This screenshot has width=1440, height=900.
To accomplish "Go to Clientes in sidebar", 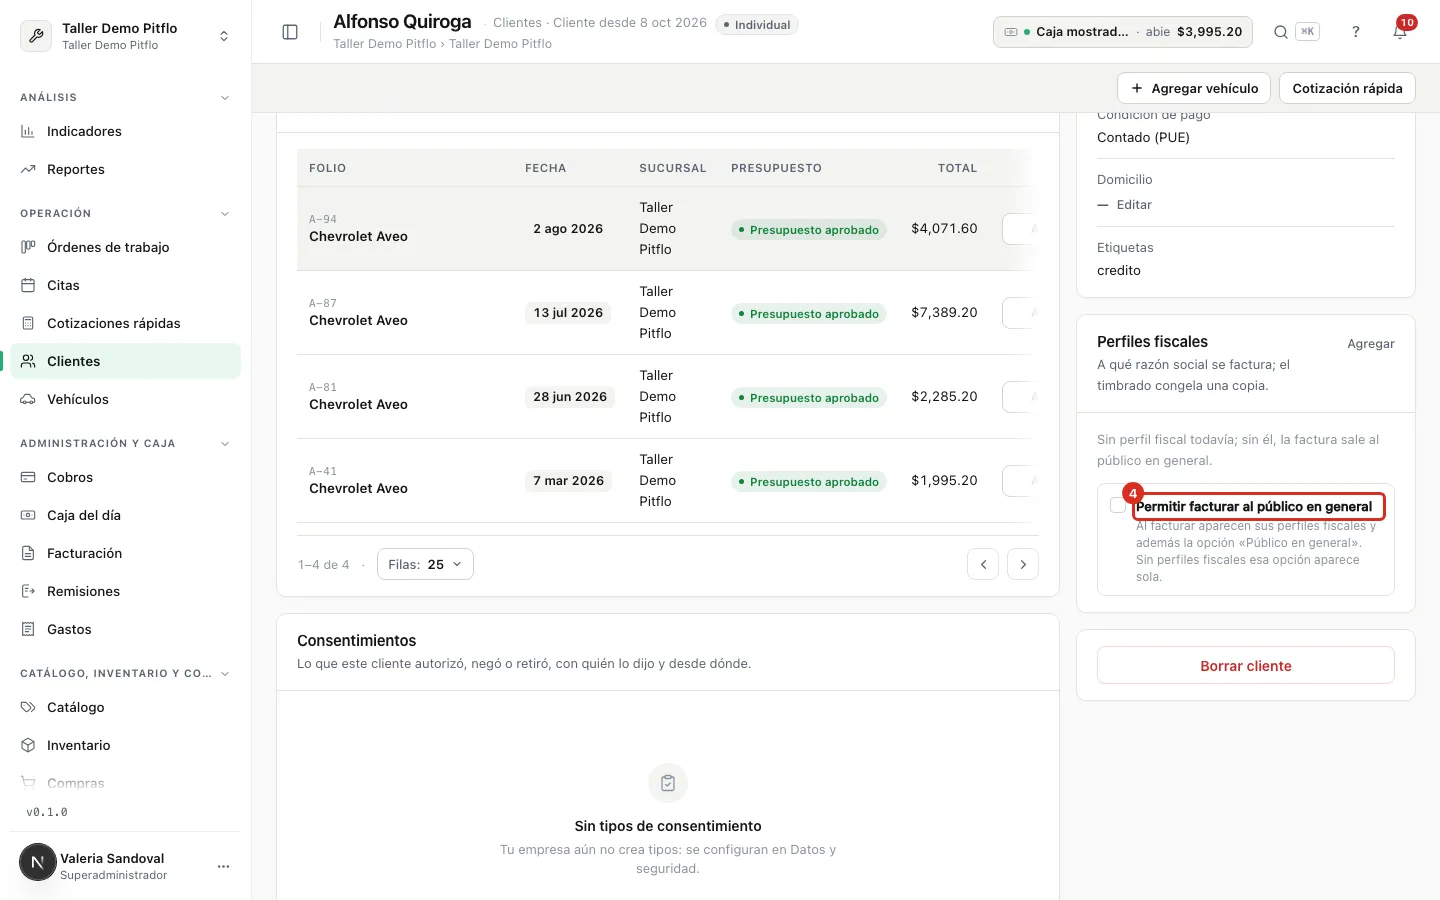I will [126, 361].
